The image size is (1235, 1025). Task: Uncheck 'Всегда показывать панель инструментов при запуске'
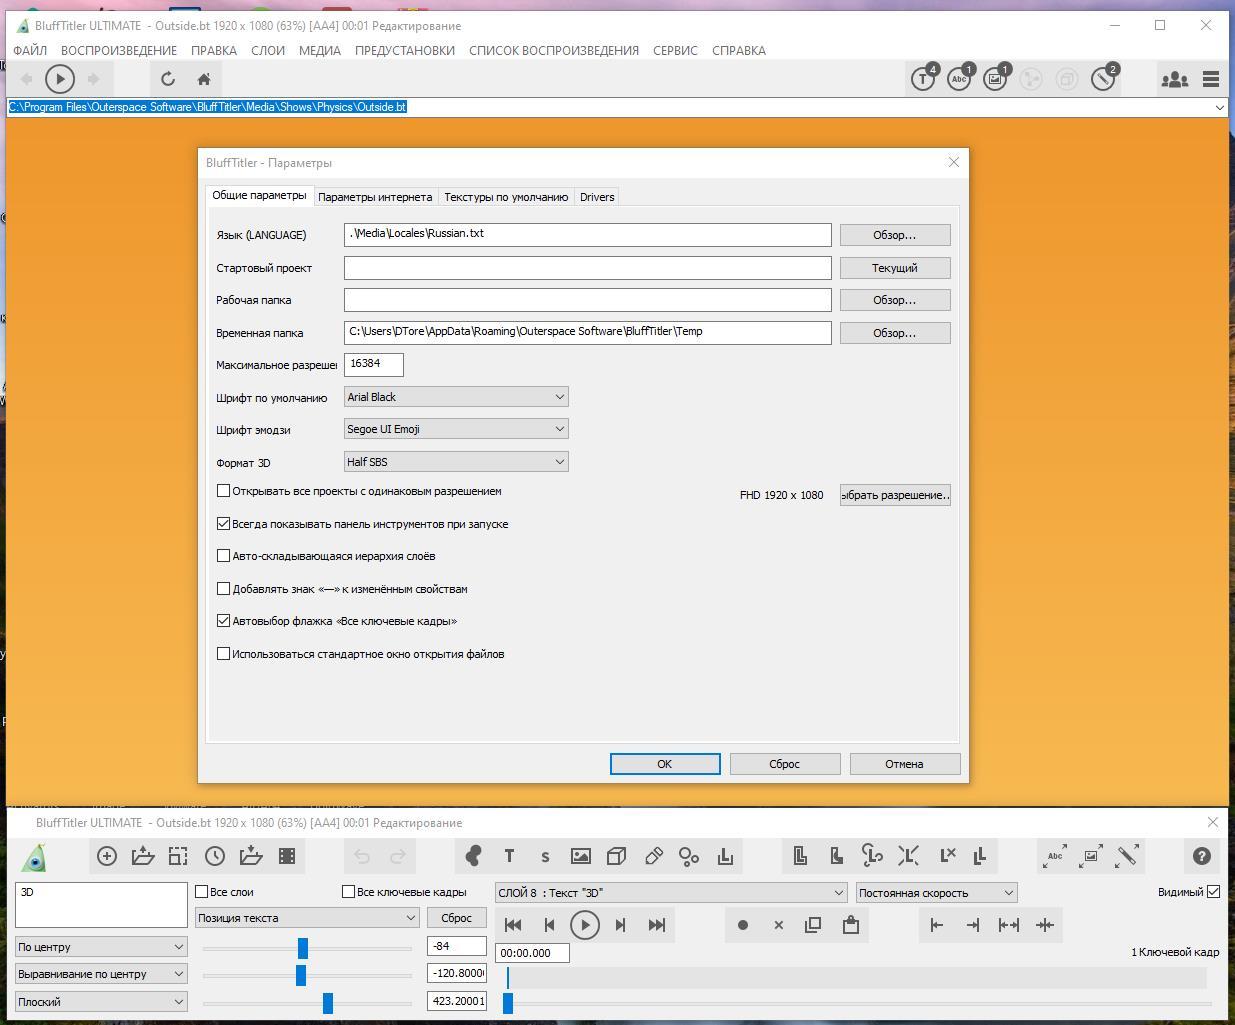pos(224,524)
